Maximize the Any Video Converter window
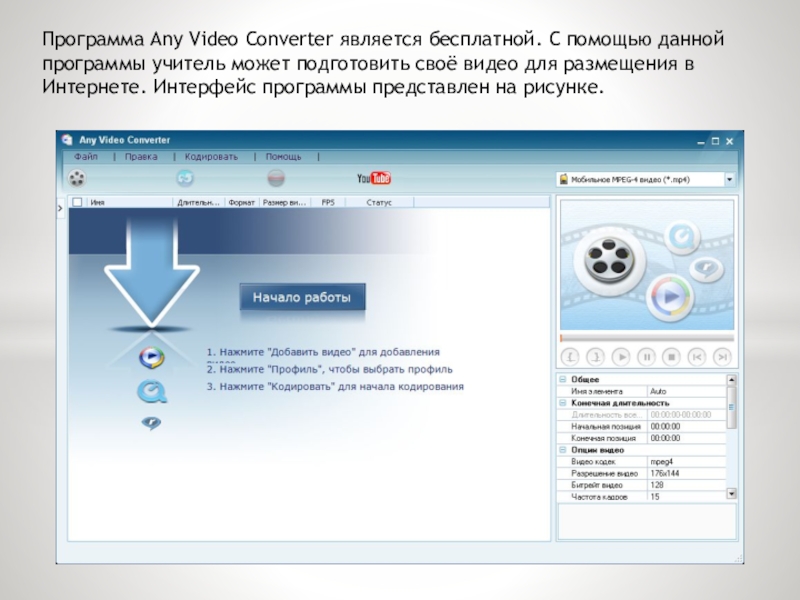Image resolution: width=800 pixels, height=600 pixels. [715, 141]
